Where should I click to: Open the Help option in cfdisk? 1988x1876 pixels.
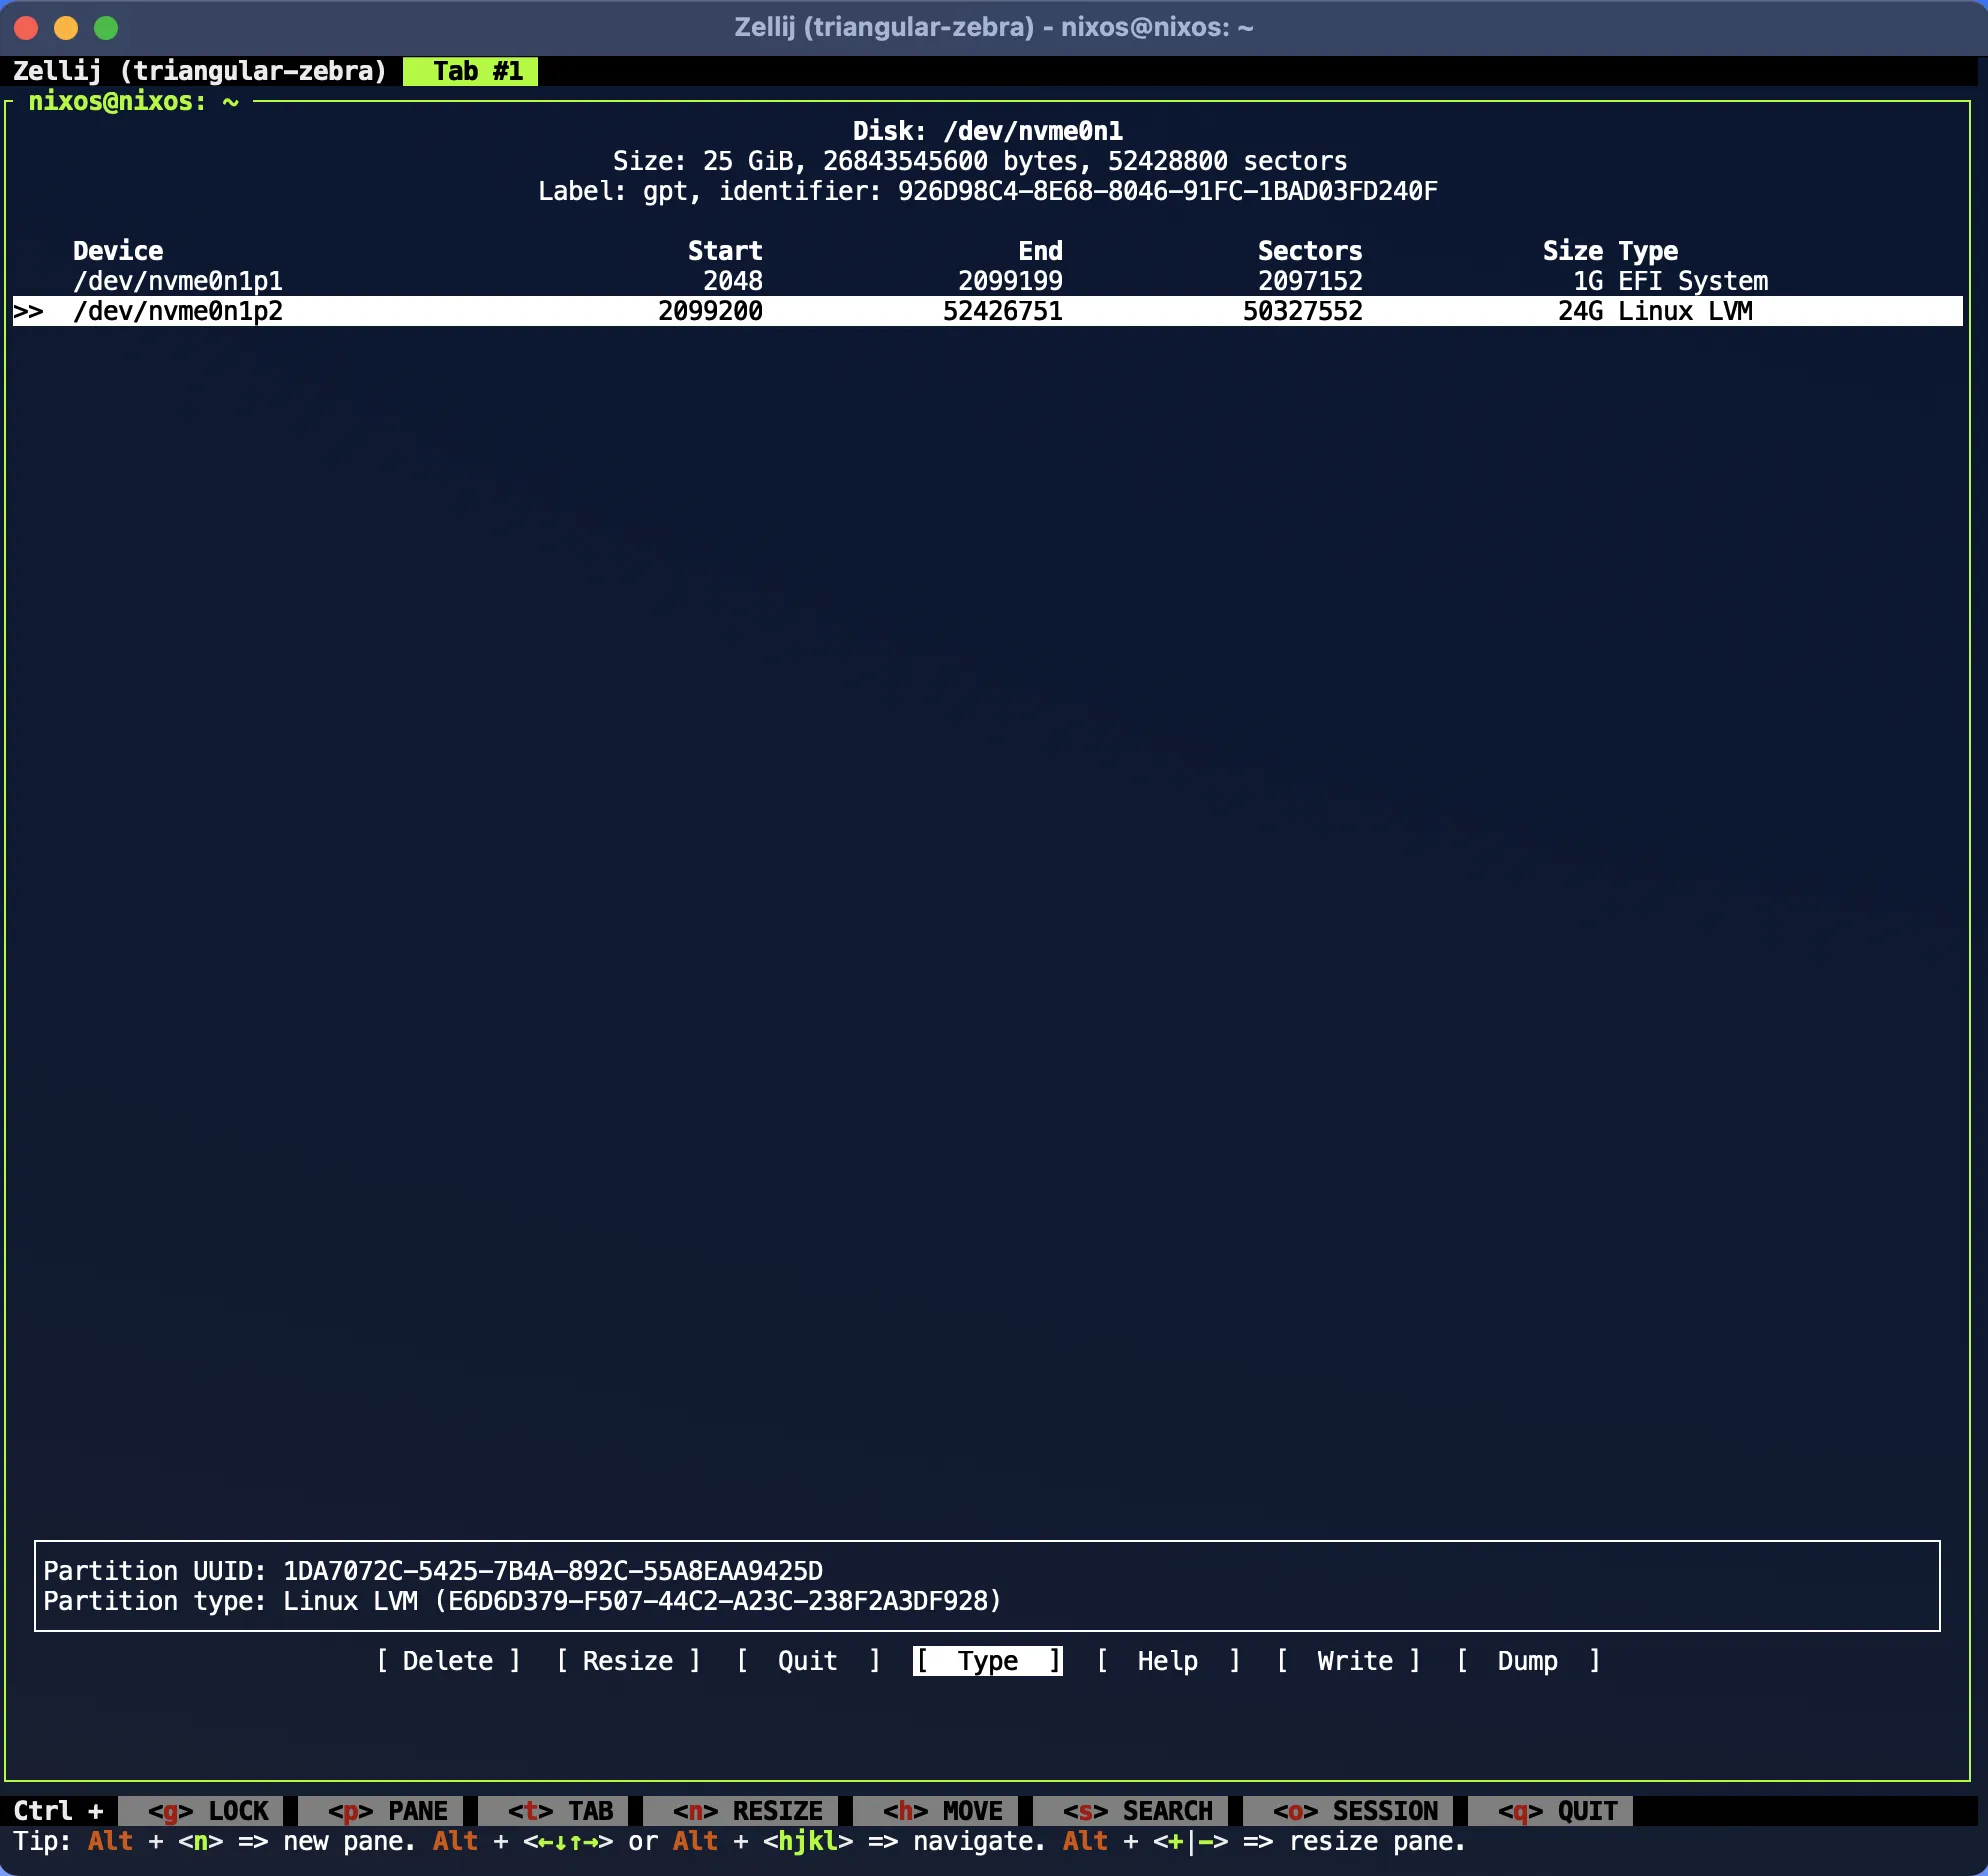1167,1661
